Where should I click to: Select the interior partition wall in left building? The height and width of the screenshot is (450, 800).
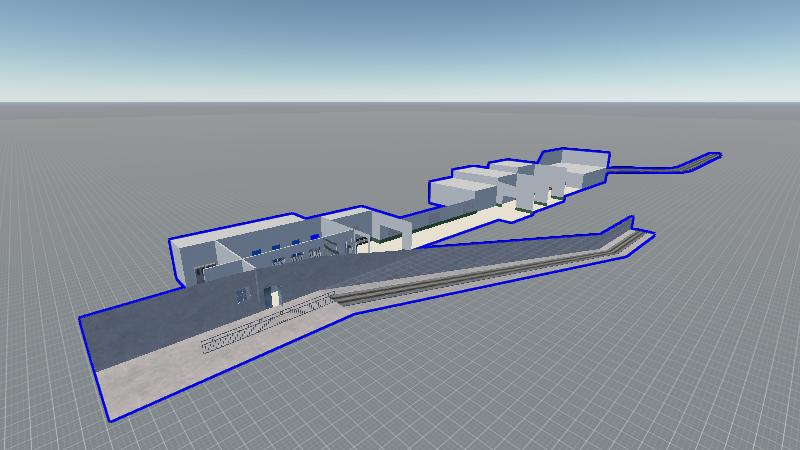click(231, 262)
